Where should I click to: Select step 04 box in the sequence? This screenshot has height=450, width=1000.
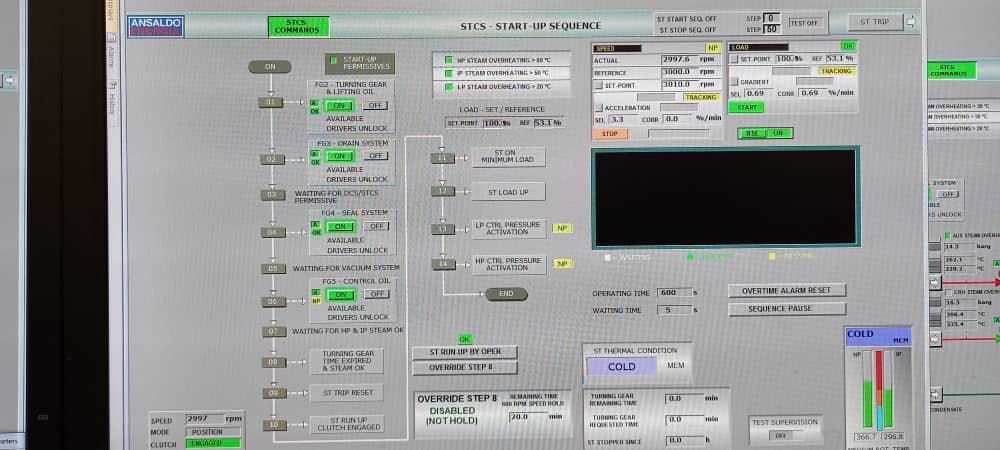[x=273, y=233]
